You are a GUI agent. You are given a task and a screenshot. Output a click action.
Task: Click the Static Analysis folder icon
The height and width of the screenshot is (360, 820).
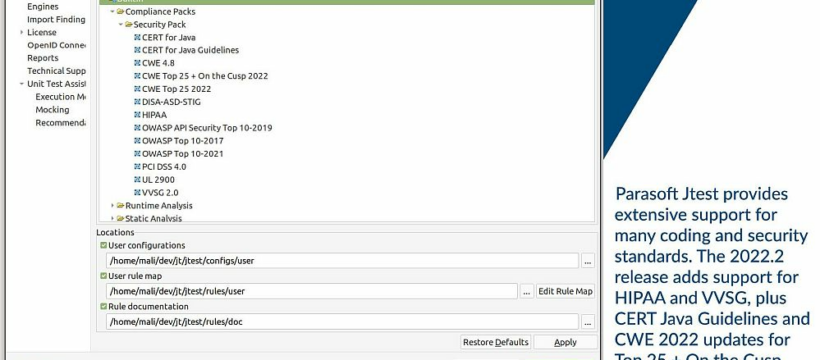(x=120, y=218)
